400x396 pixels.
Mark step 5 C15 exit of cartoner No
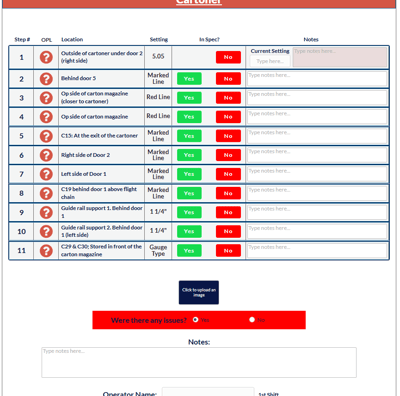(228, 136)
